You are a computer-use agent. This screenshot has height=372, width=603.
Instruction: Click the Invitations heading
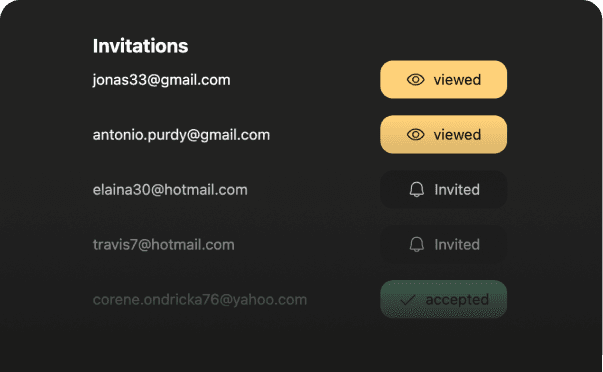click(x=140, y=46)
